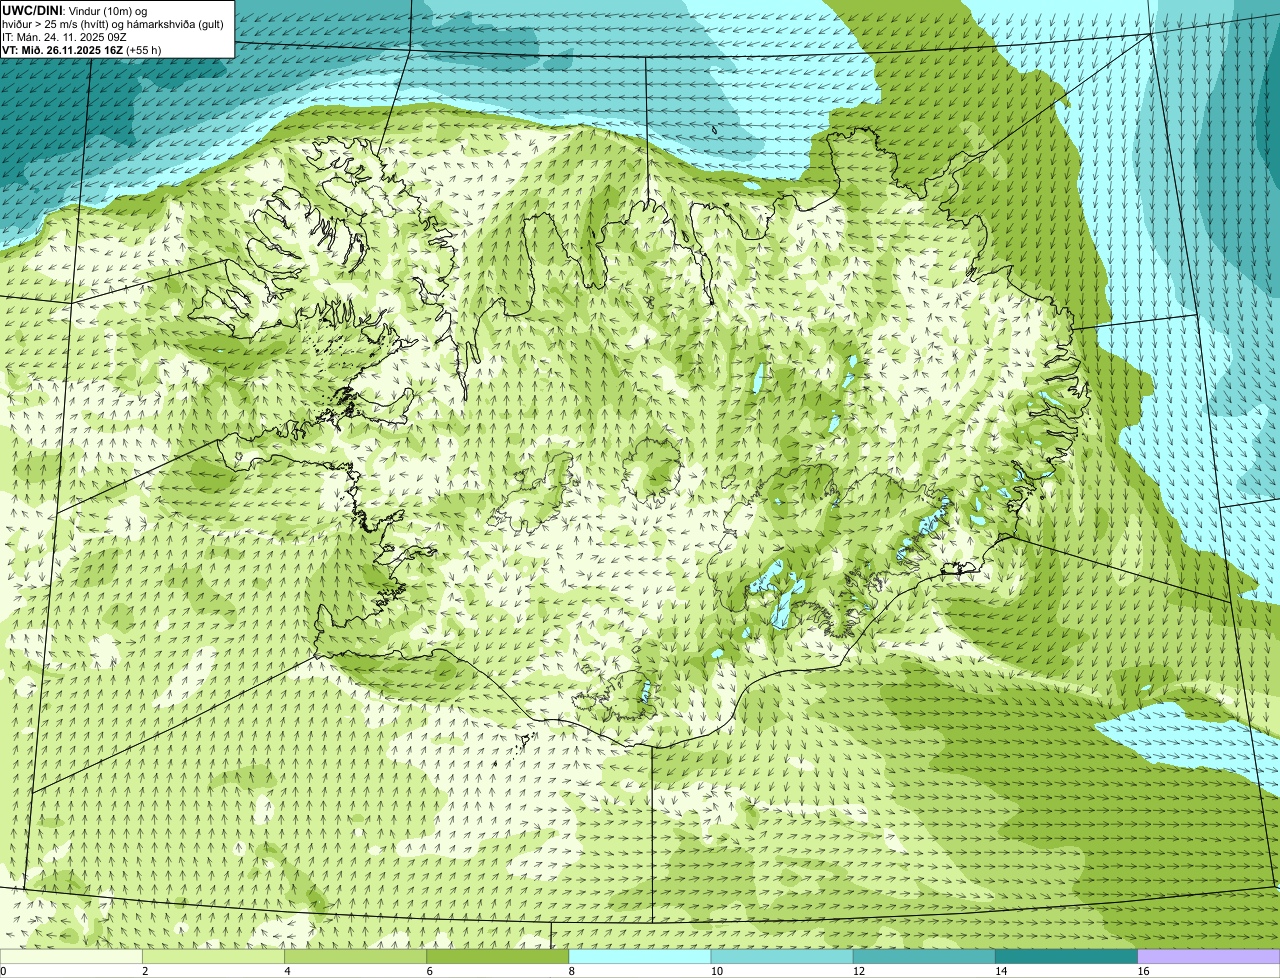Image resolution: width=1280 pixels, height=978 pixels.
Task: Select the olive green 6–8 color bar segment
Action: click(497, 956)
